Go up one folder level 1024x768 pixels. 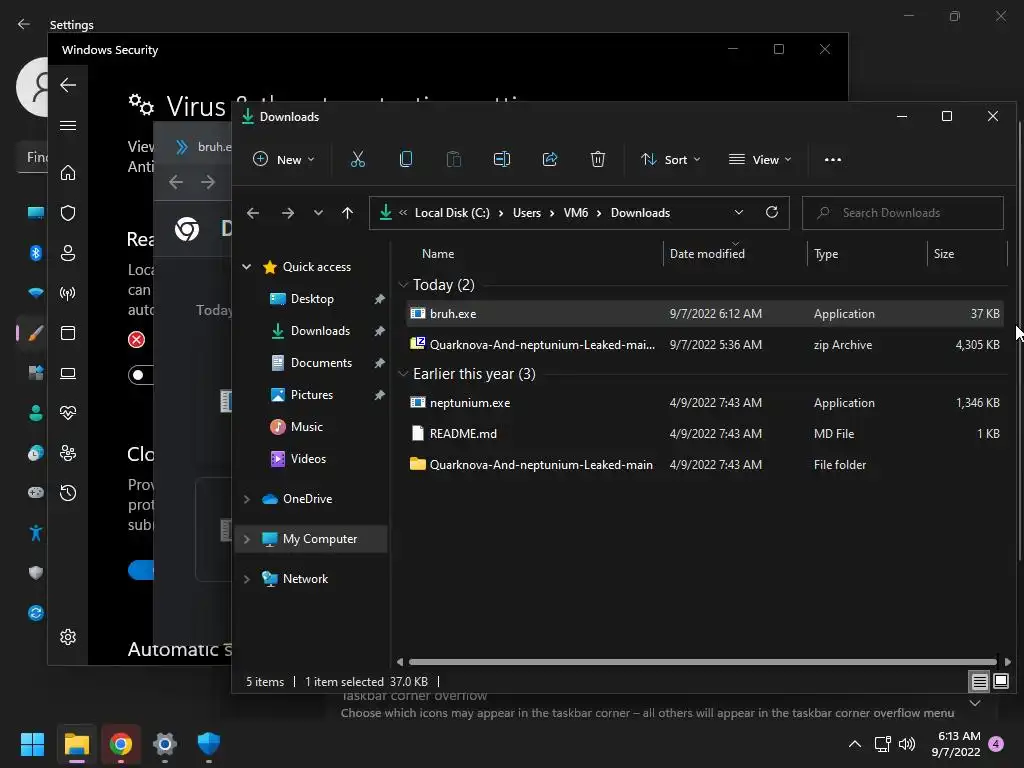347,213
